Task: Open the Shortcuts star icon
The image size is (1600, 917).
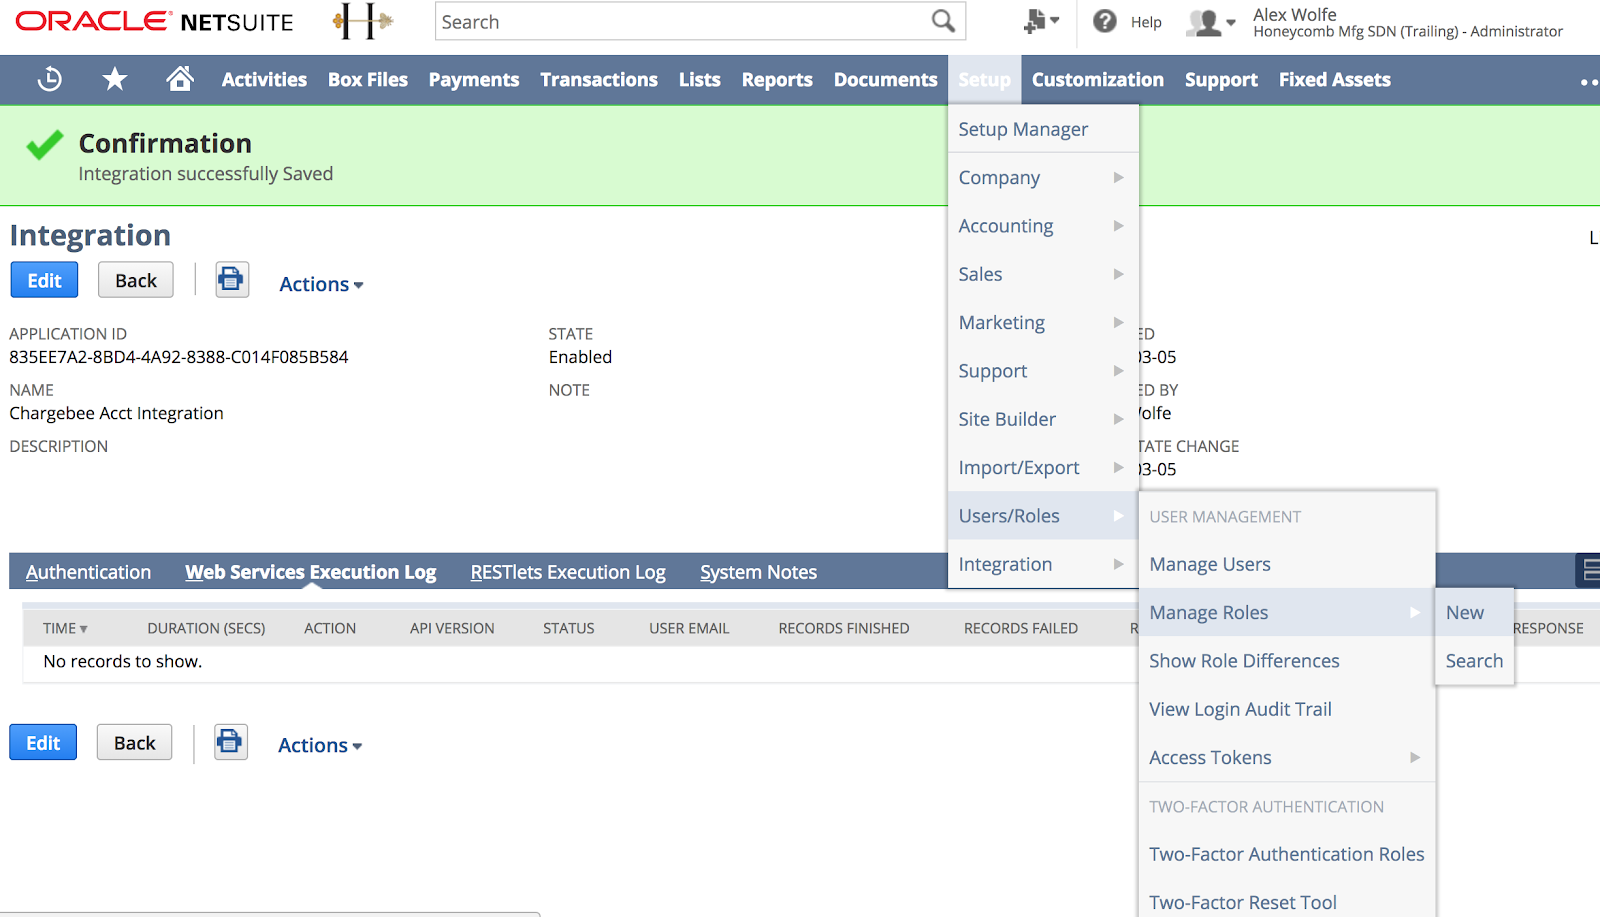Action: click(115, 79)
